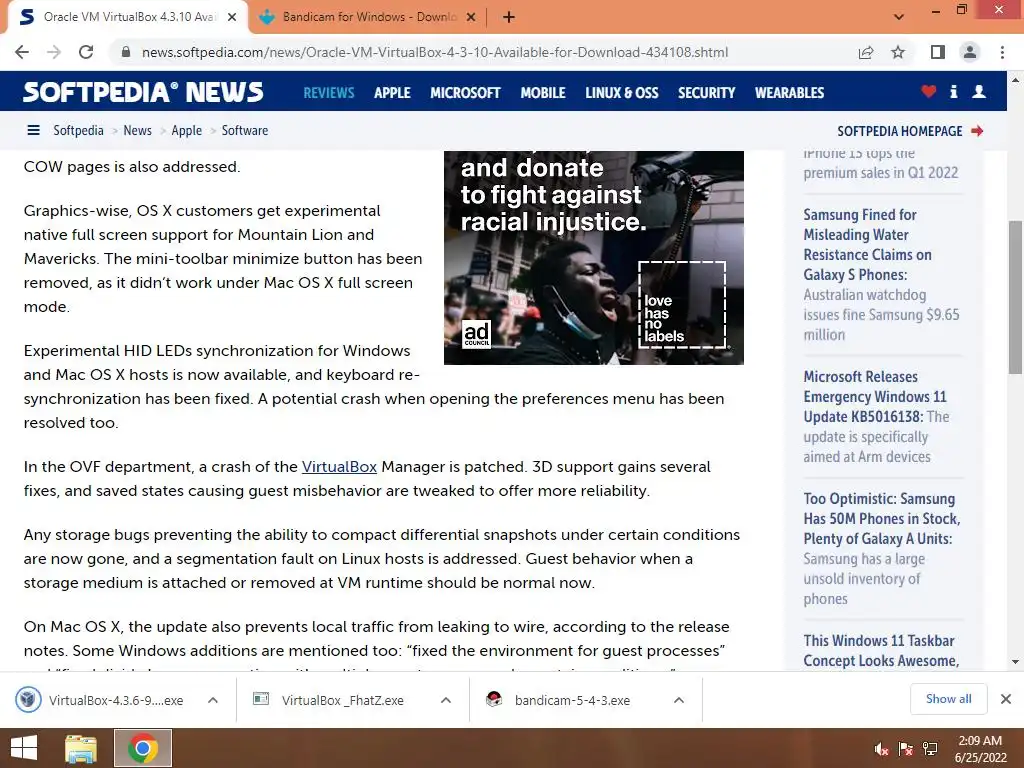This screenshot has width=1024, height=768.
Task: Open the Wearables section
Action: 790,93
